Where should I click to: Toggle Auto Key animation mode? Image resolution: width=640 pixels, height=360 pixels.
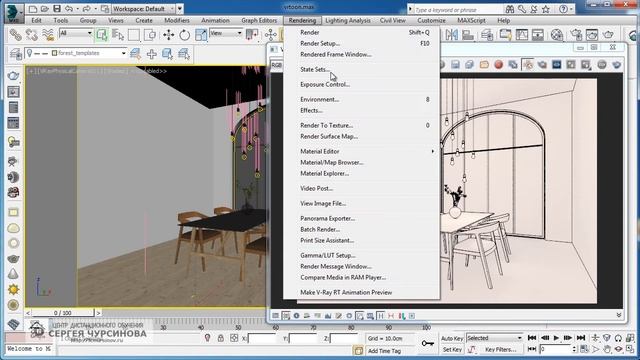[452, 338]
